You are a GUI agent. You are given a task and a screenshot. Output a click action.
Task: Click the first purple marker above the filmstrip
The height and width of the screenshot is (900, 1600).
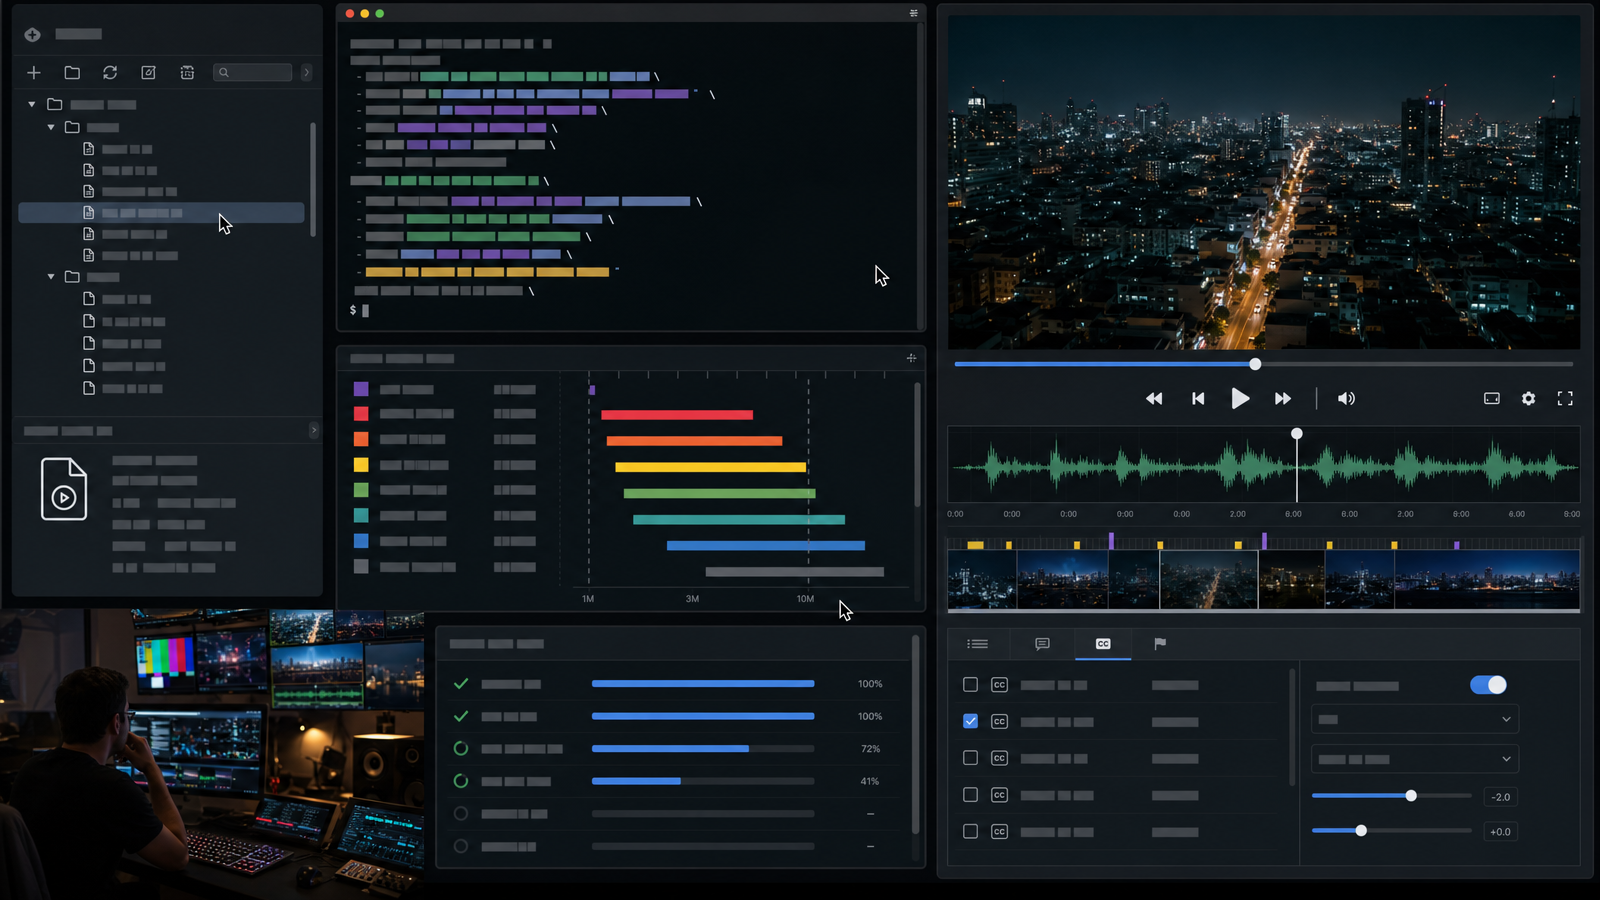(1111, 541)
